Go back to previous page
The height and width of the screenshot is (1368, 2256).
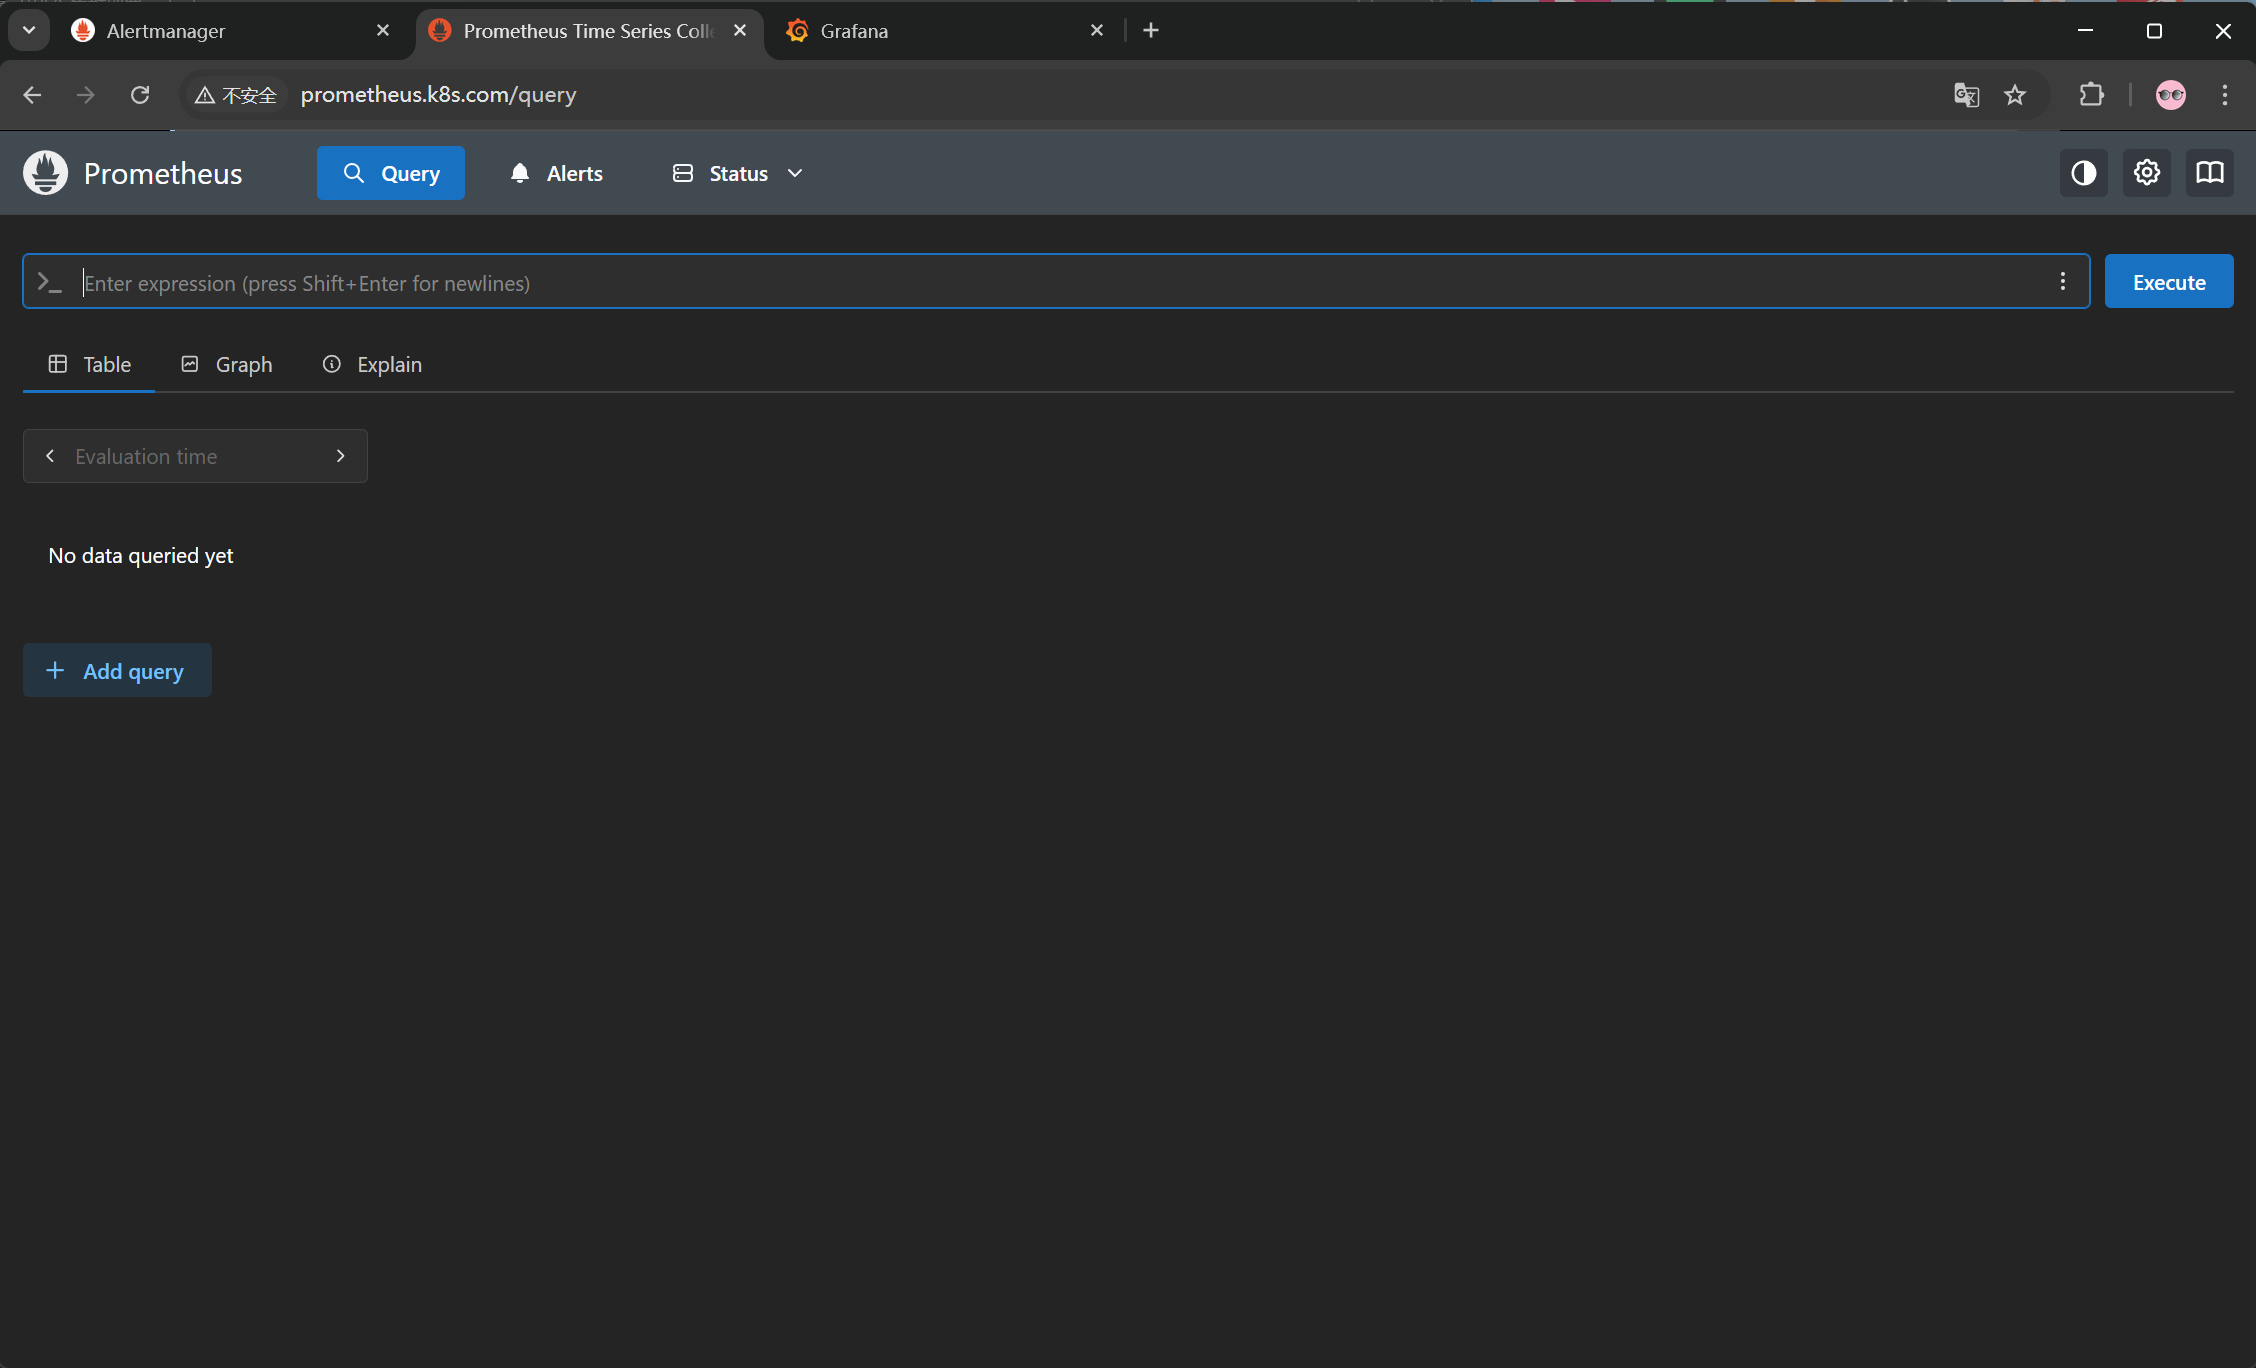(x=32, y=95)
